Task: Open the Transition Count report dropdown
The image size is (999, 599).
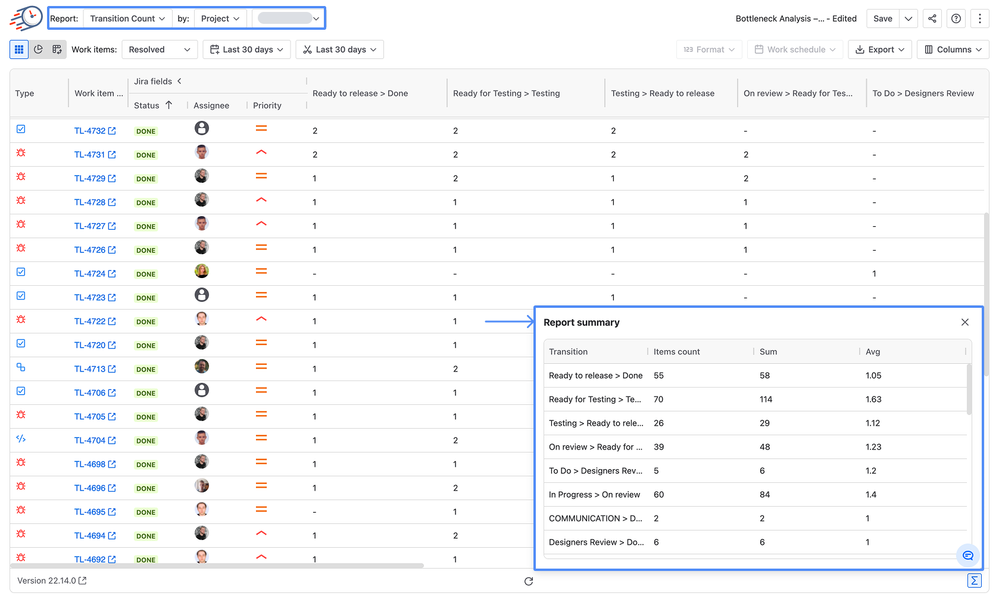Action: pyautogui.click(x=127, y=18)
